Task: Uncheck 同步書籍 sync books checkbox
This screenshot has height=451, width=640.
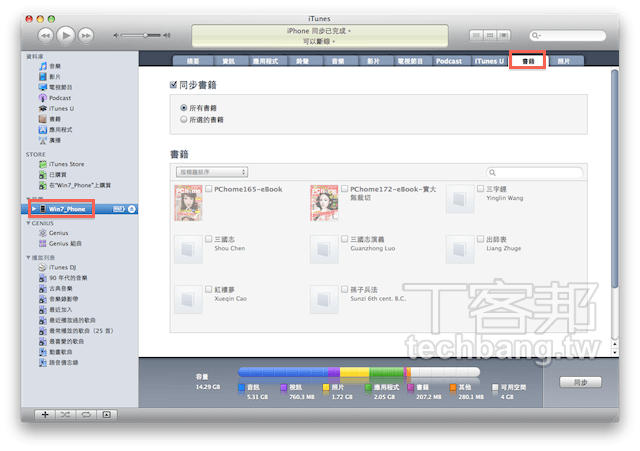Action: pos(173,85)
